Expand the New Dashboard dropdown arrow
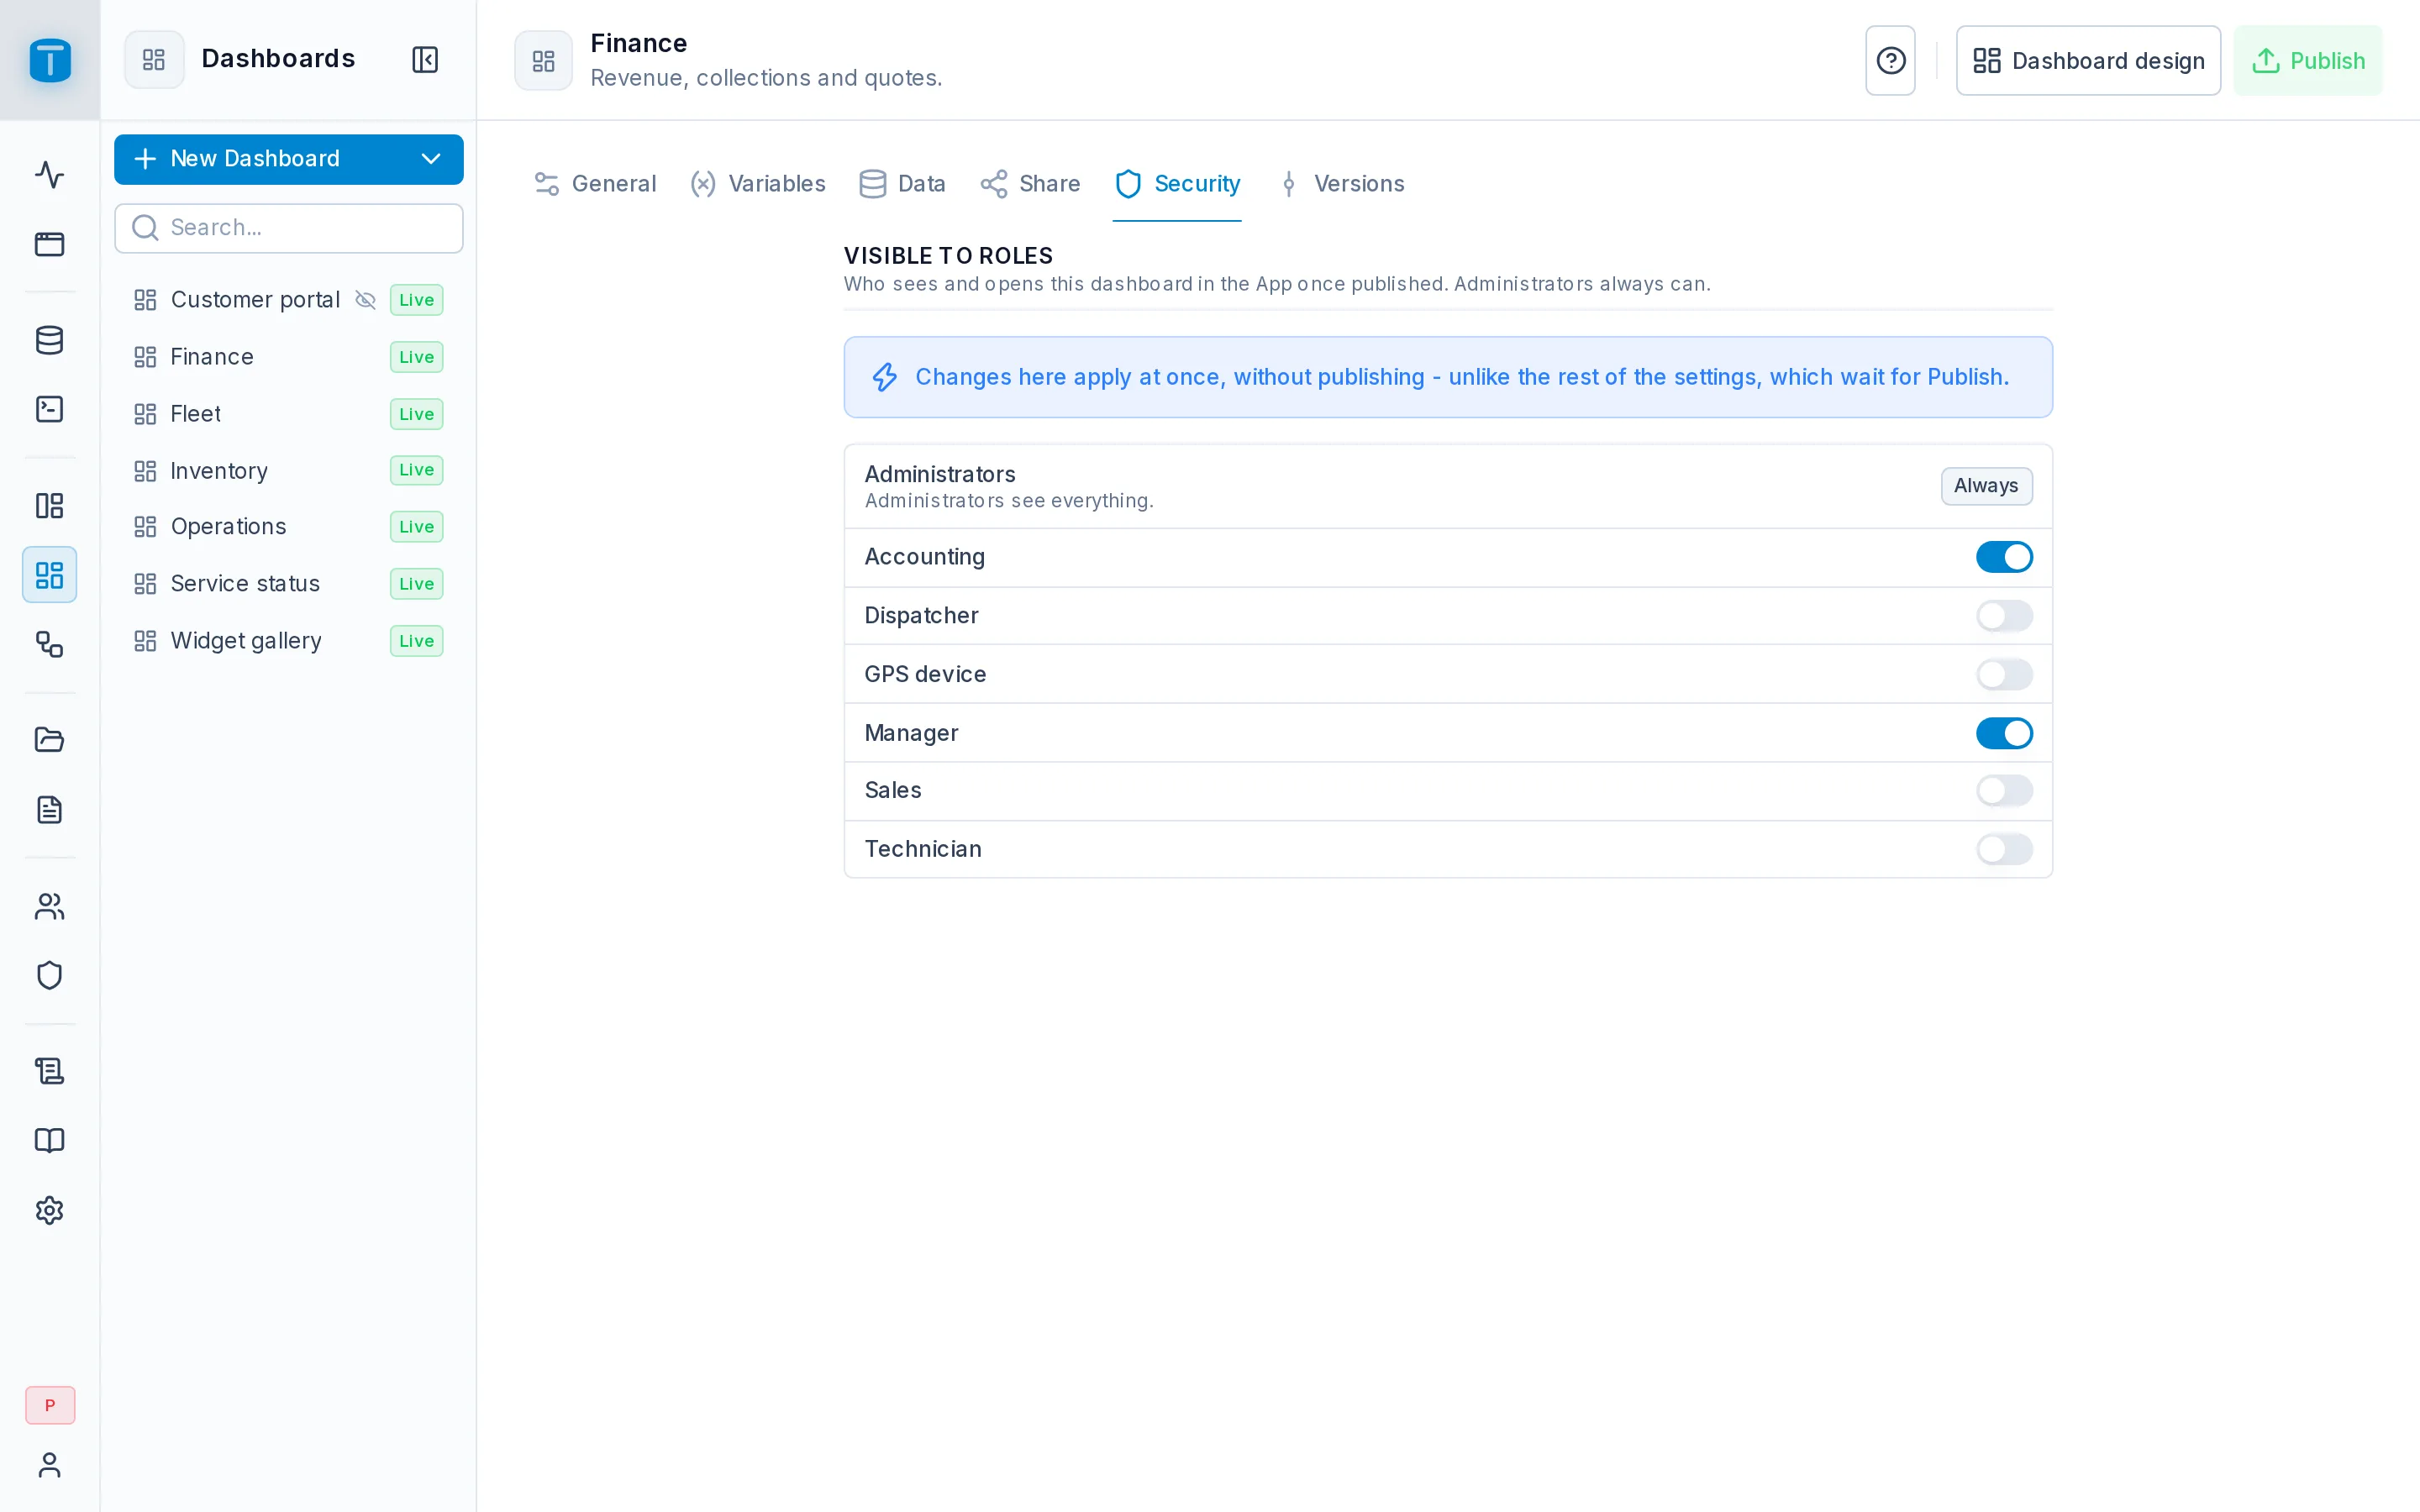Viewport: 2420px width, 1512px height. [x=431, y=159]
